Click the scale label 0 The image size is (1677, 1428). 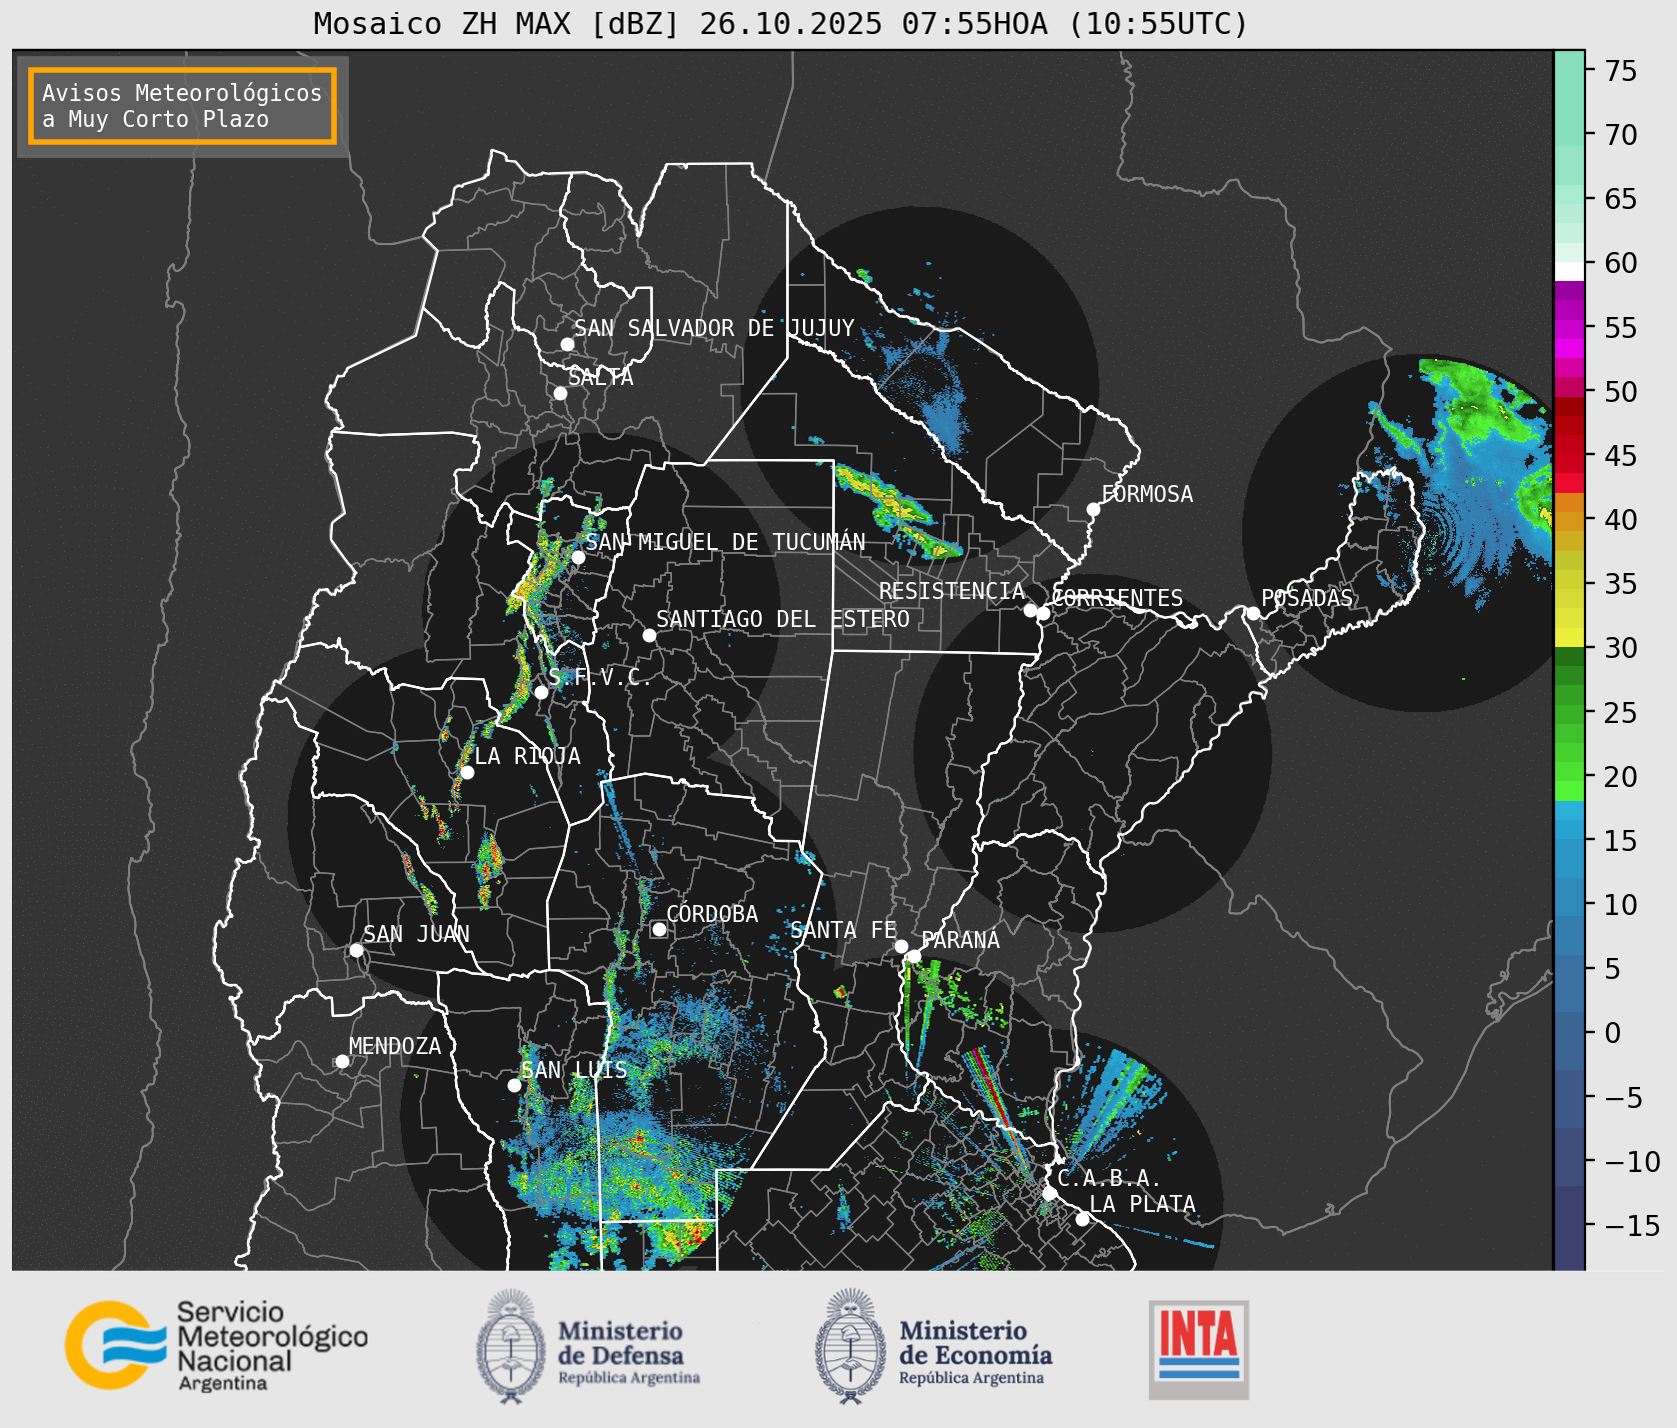(1612, 1033)
